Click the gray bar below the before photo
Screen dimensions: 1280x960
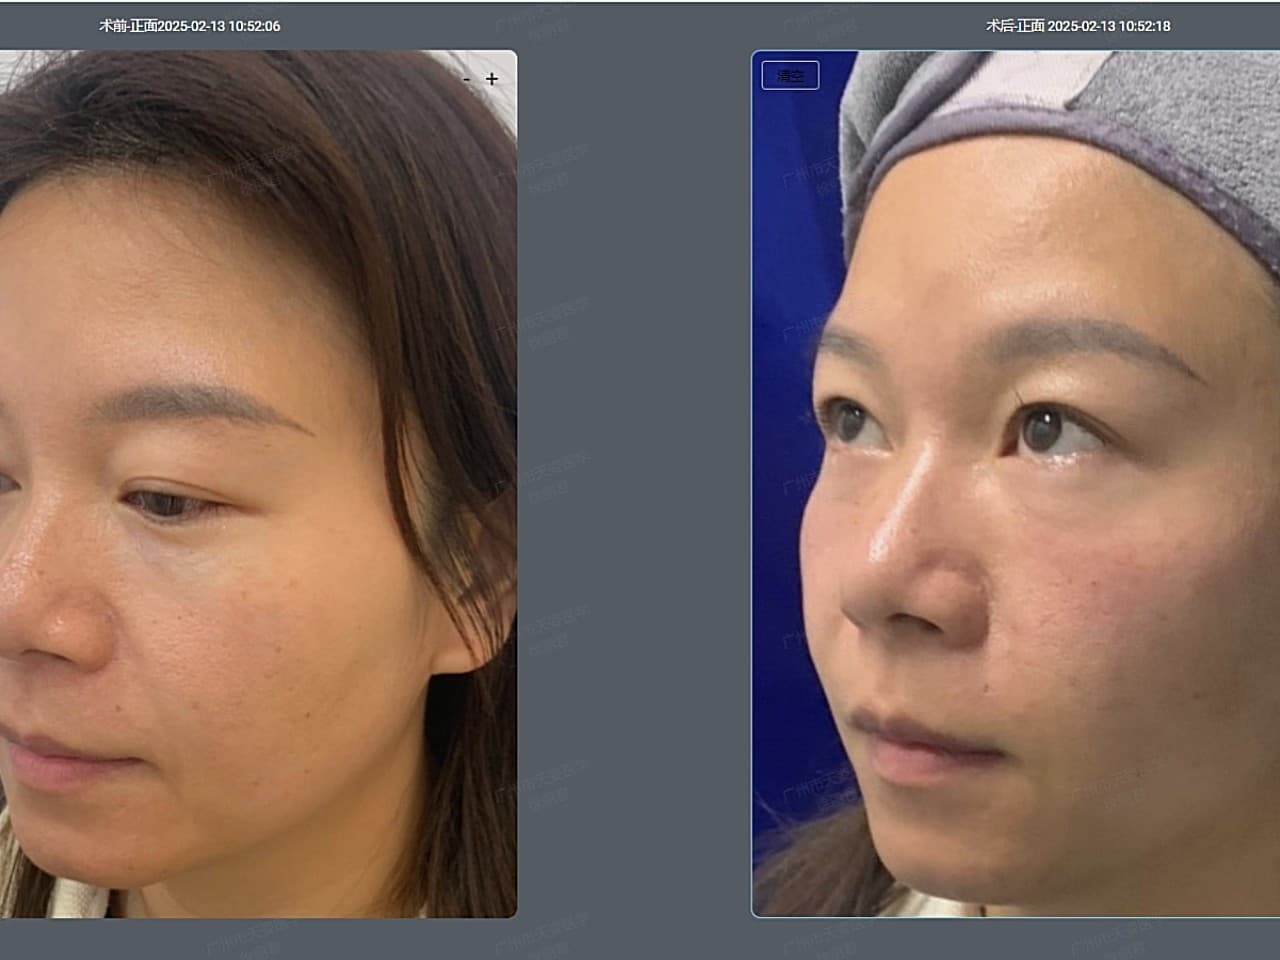[258, 938]
